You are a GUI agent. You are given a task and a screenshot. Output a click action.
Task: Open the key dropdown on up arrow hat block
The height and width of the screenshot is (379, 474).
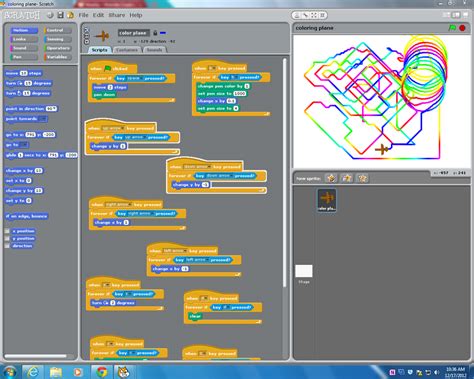tap(113, 128)
